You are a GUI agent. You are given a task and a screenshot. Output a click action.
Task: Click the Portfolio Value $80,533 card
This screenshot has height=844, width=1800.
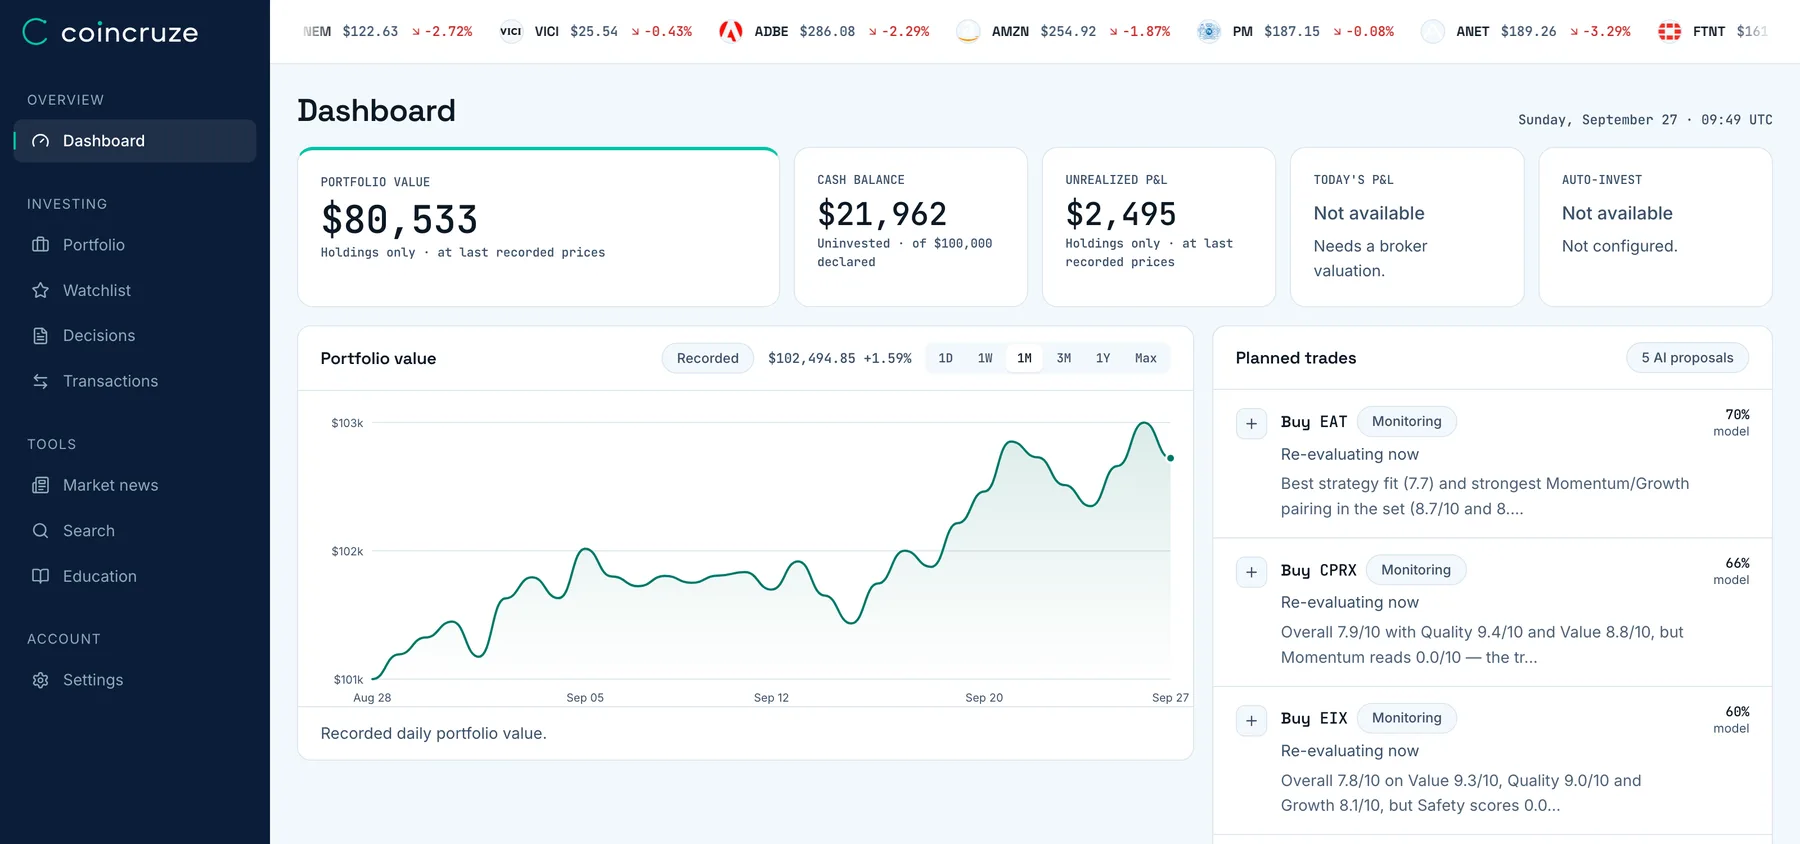click(539, 227)
